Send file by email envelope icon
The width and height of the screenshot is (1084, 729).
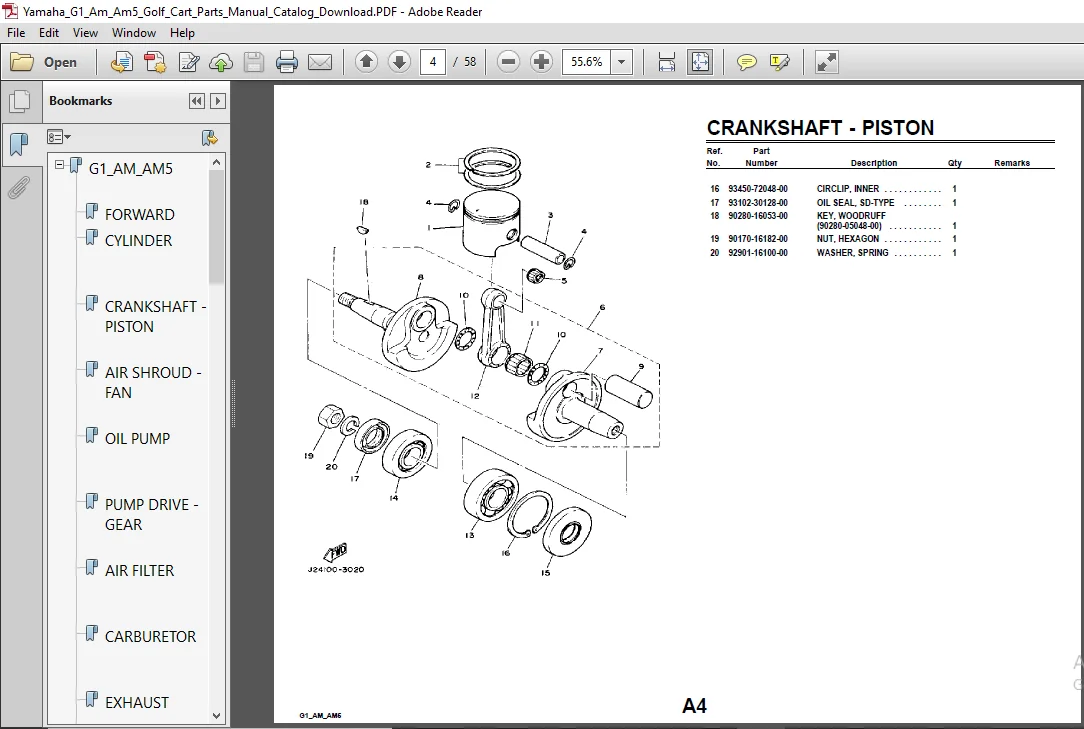tap(319, 62)
